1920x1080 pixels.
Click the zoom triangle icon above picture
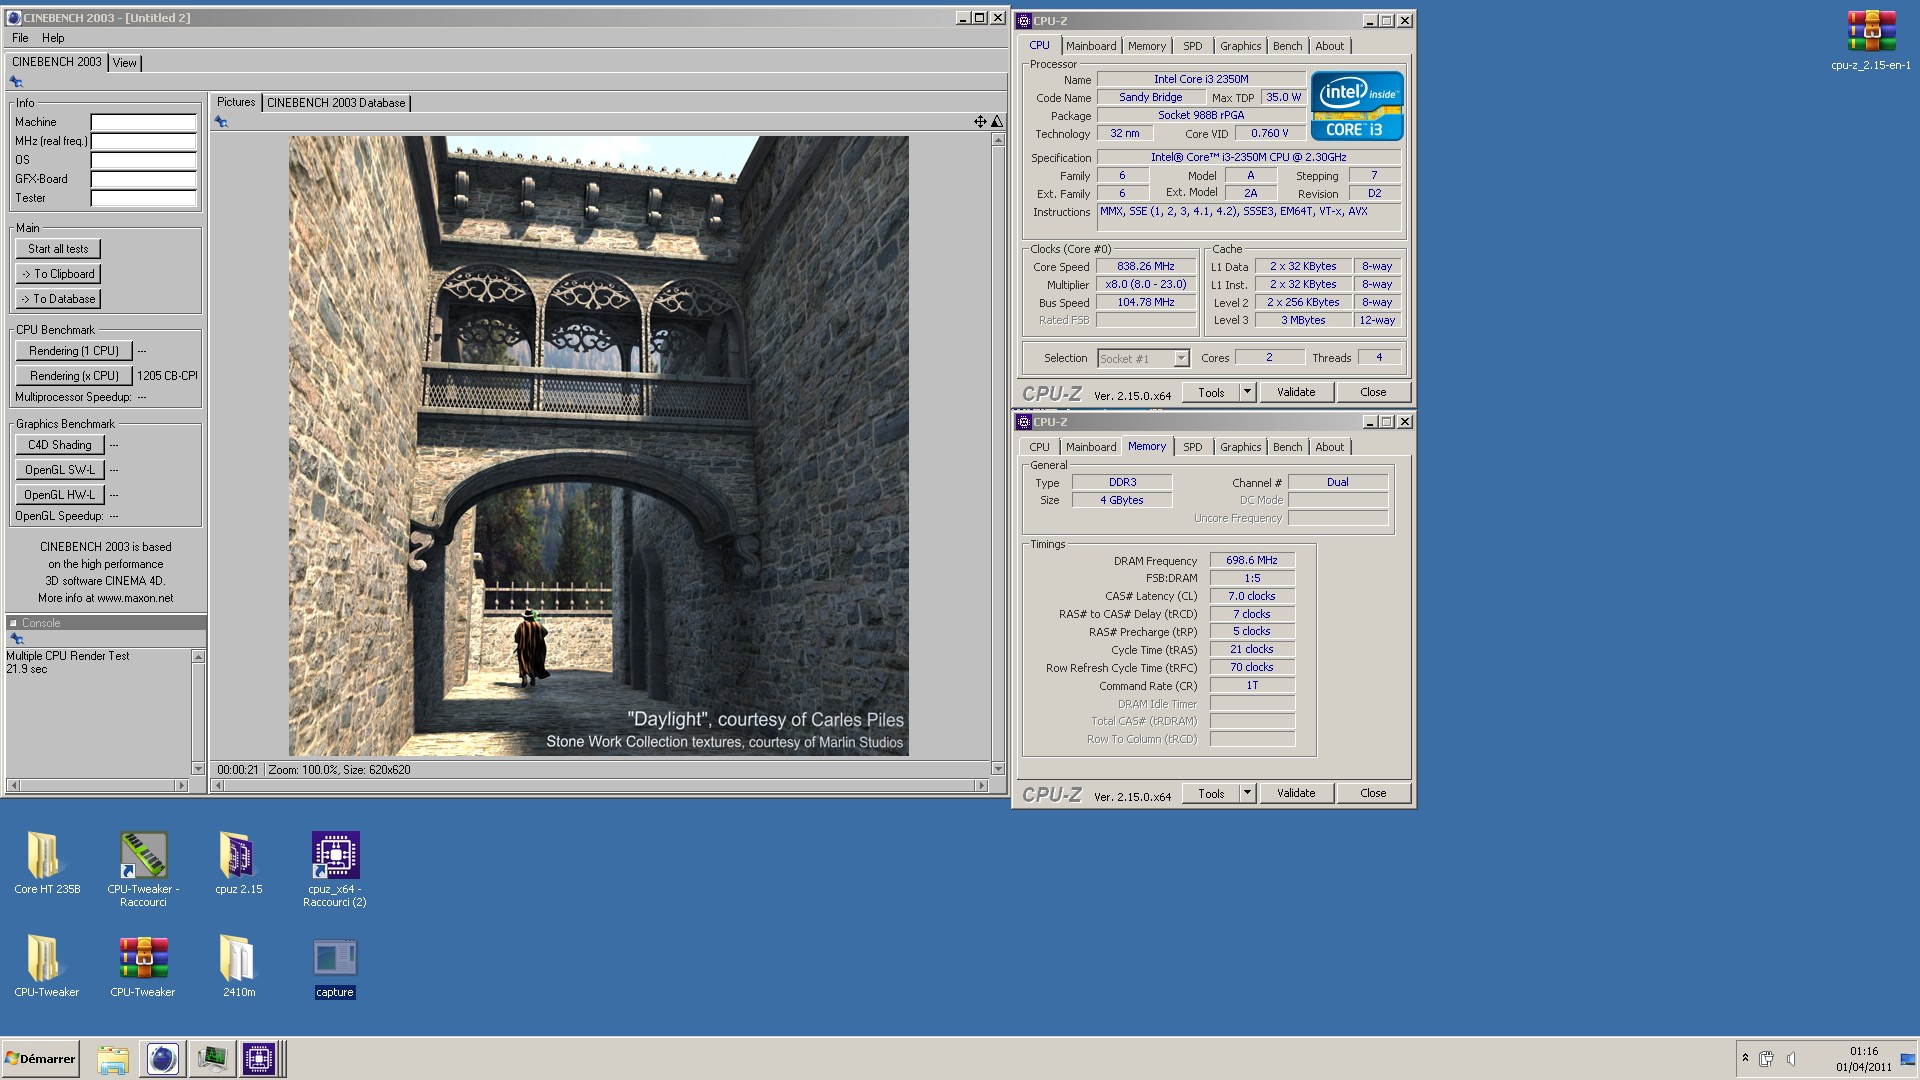pyautogui.click(x=996, y=122)
